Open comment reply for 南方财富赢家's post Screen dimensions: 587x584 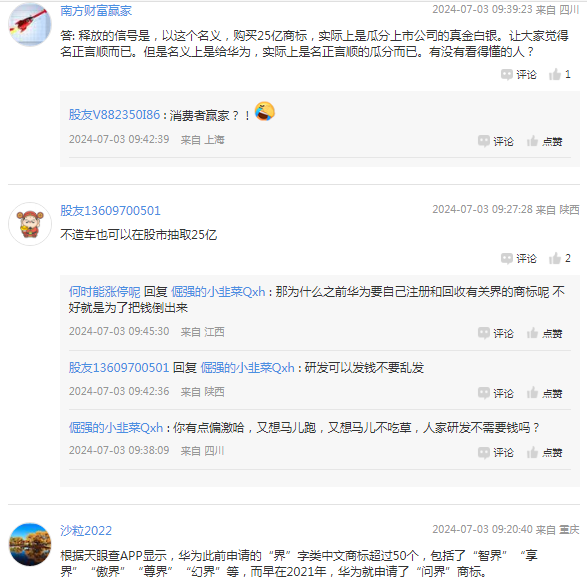coord(518,74)
